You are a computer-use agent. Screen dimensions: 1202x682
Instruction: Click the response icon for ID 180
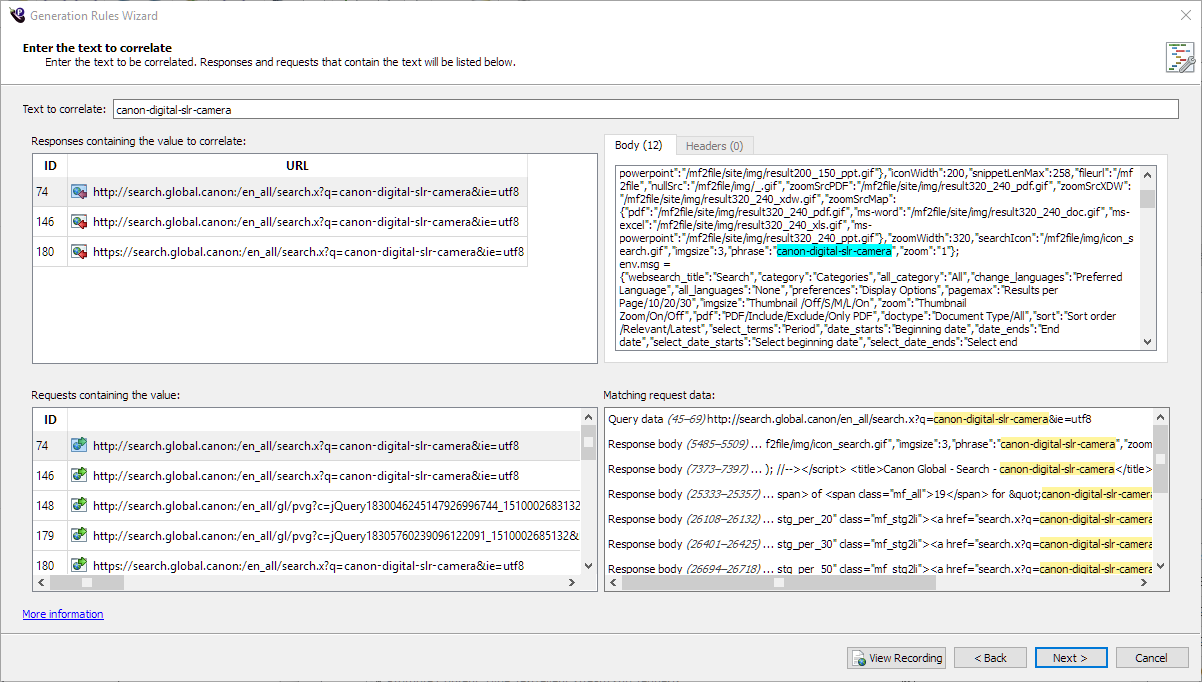[x=79, y=252]
